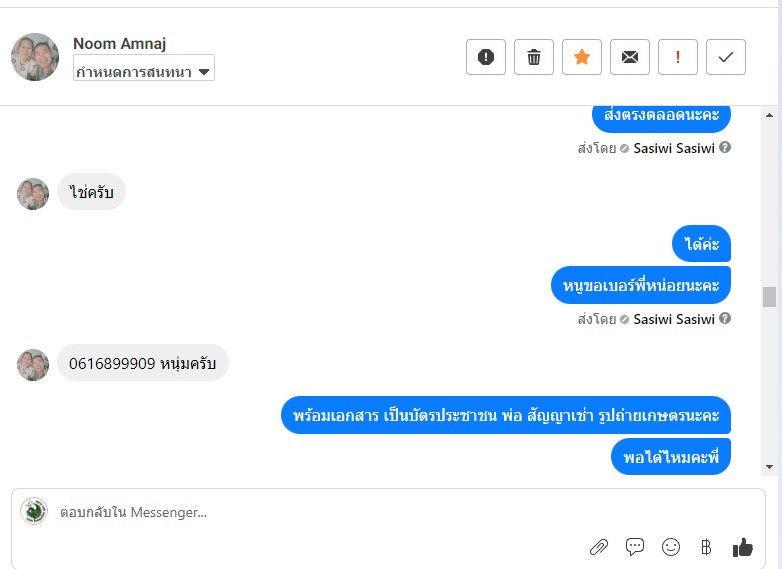Click the phone number message 0616899909
Viewport: 782px width, 569px height.
(x=143, y=363)
